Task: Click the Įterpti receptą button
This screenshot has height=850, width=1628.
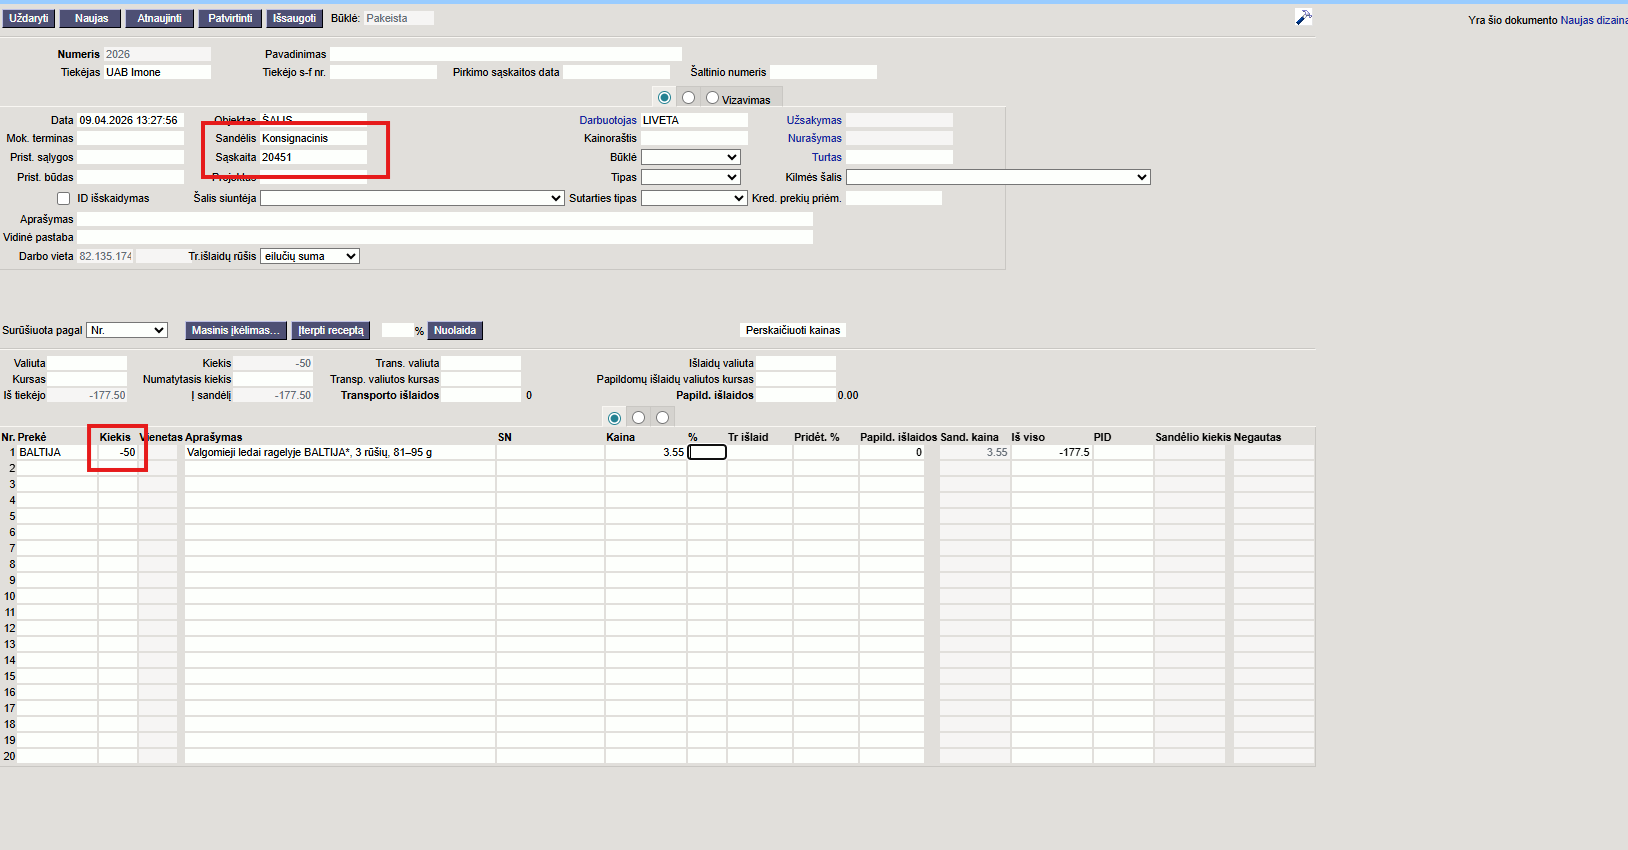Action: tap(331, 331)
